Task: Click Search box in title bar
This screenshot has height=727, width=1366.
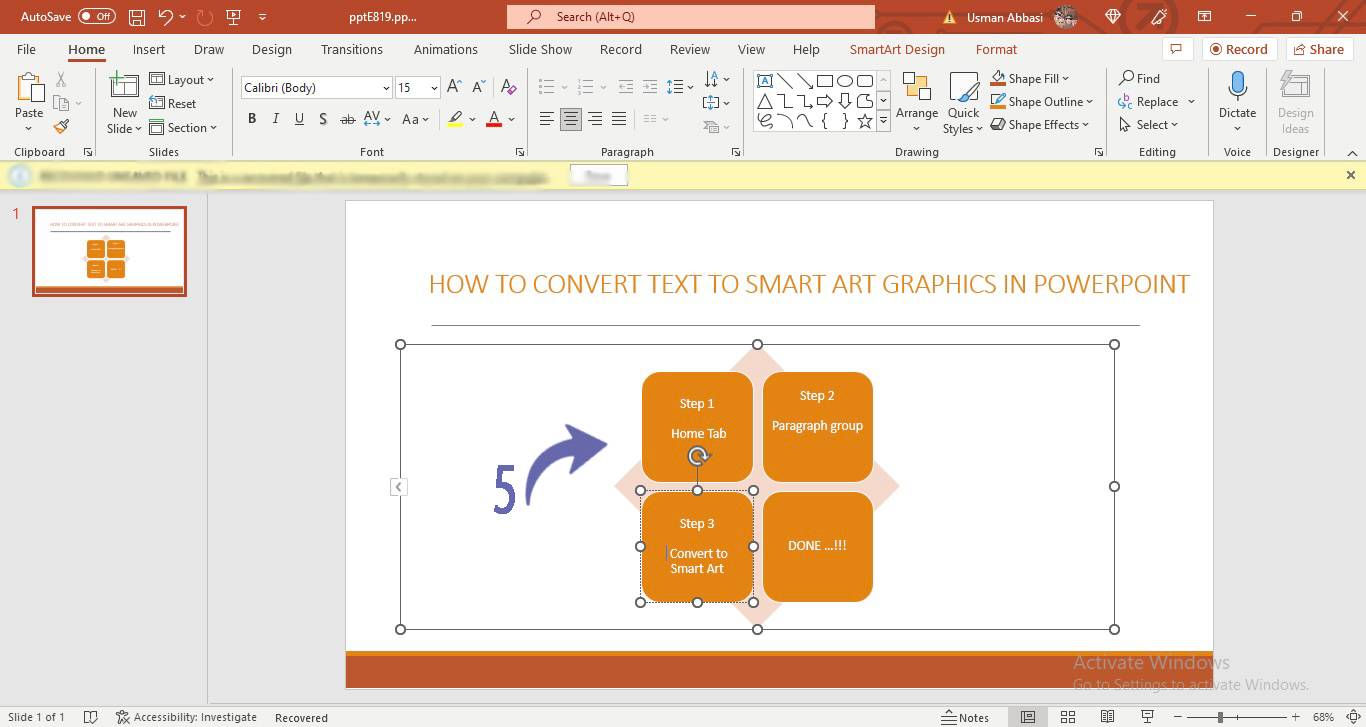Action: (691, 17)
